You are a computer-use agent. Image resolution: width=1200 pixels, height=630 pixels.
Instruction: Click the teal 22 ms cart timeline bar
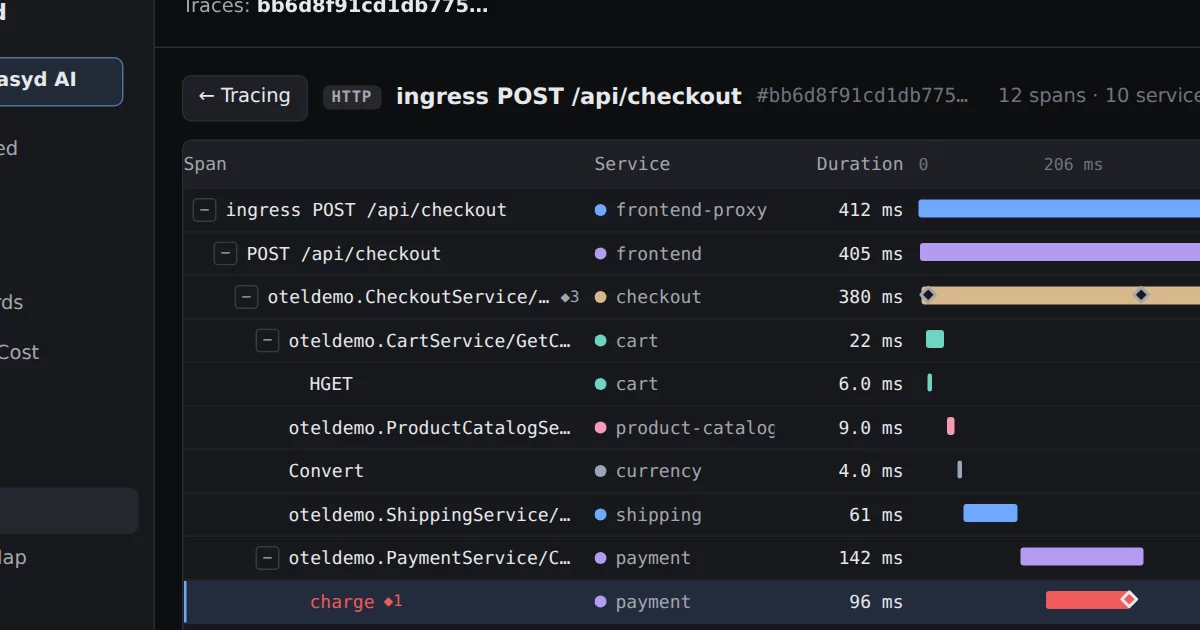935,339
